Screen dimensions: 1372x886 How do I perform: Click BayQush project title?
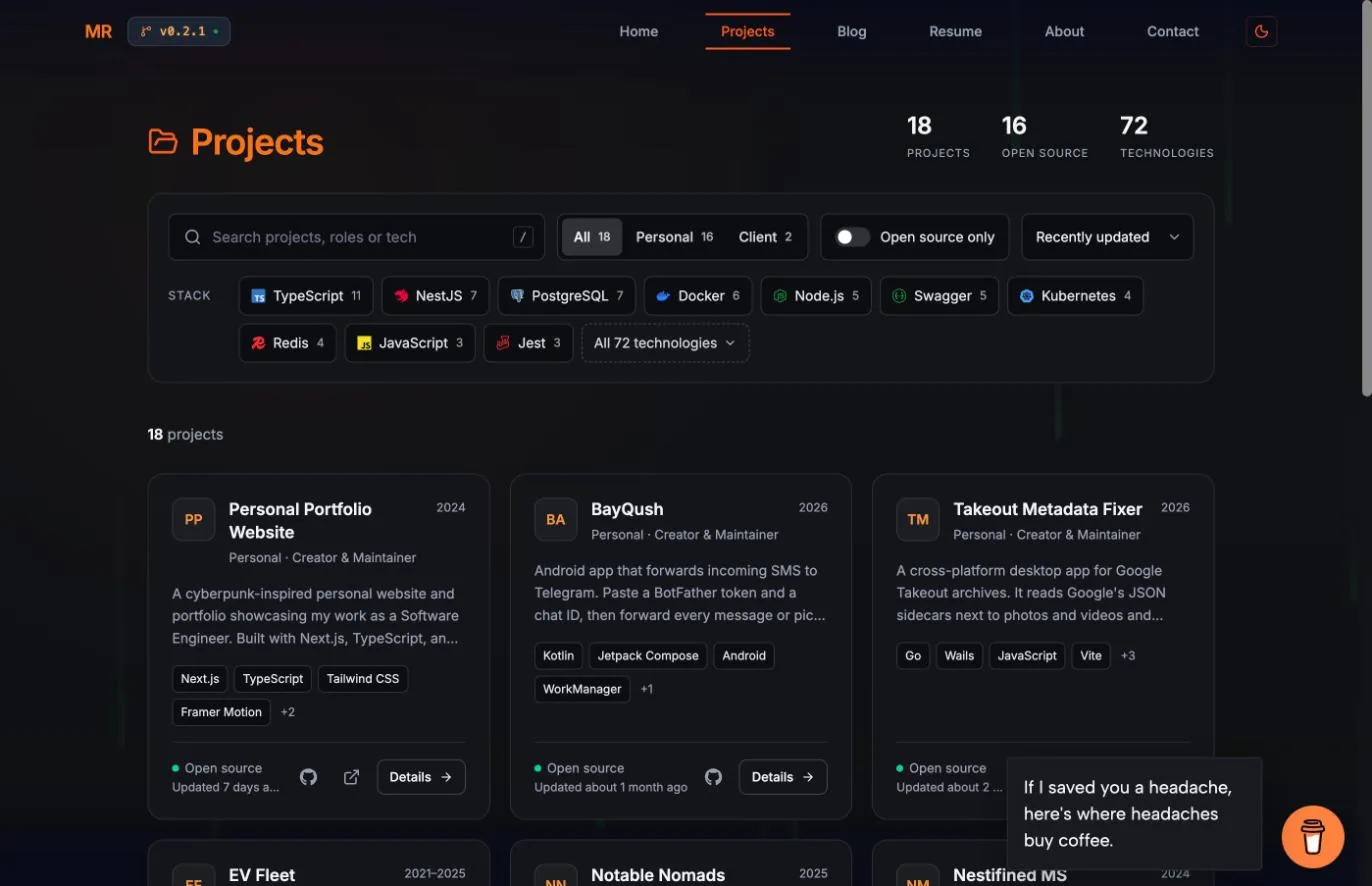[x=627, y=509]
